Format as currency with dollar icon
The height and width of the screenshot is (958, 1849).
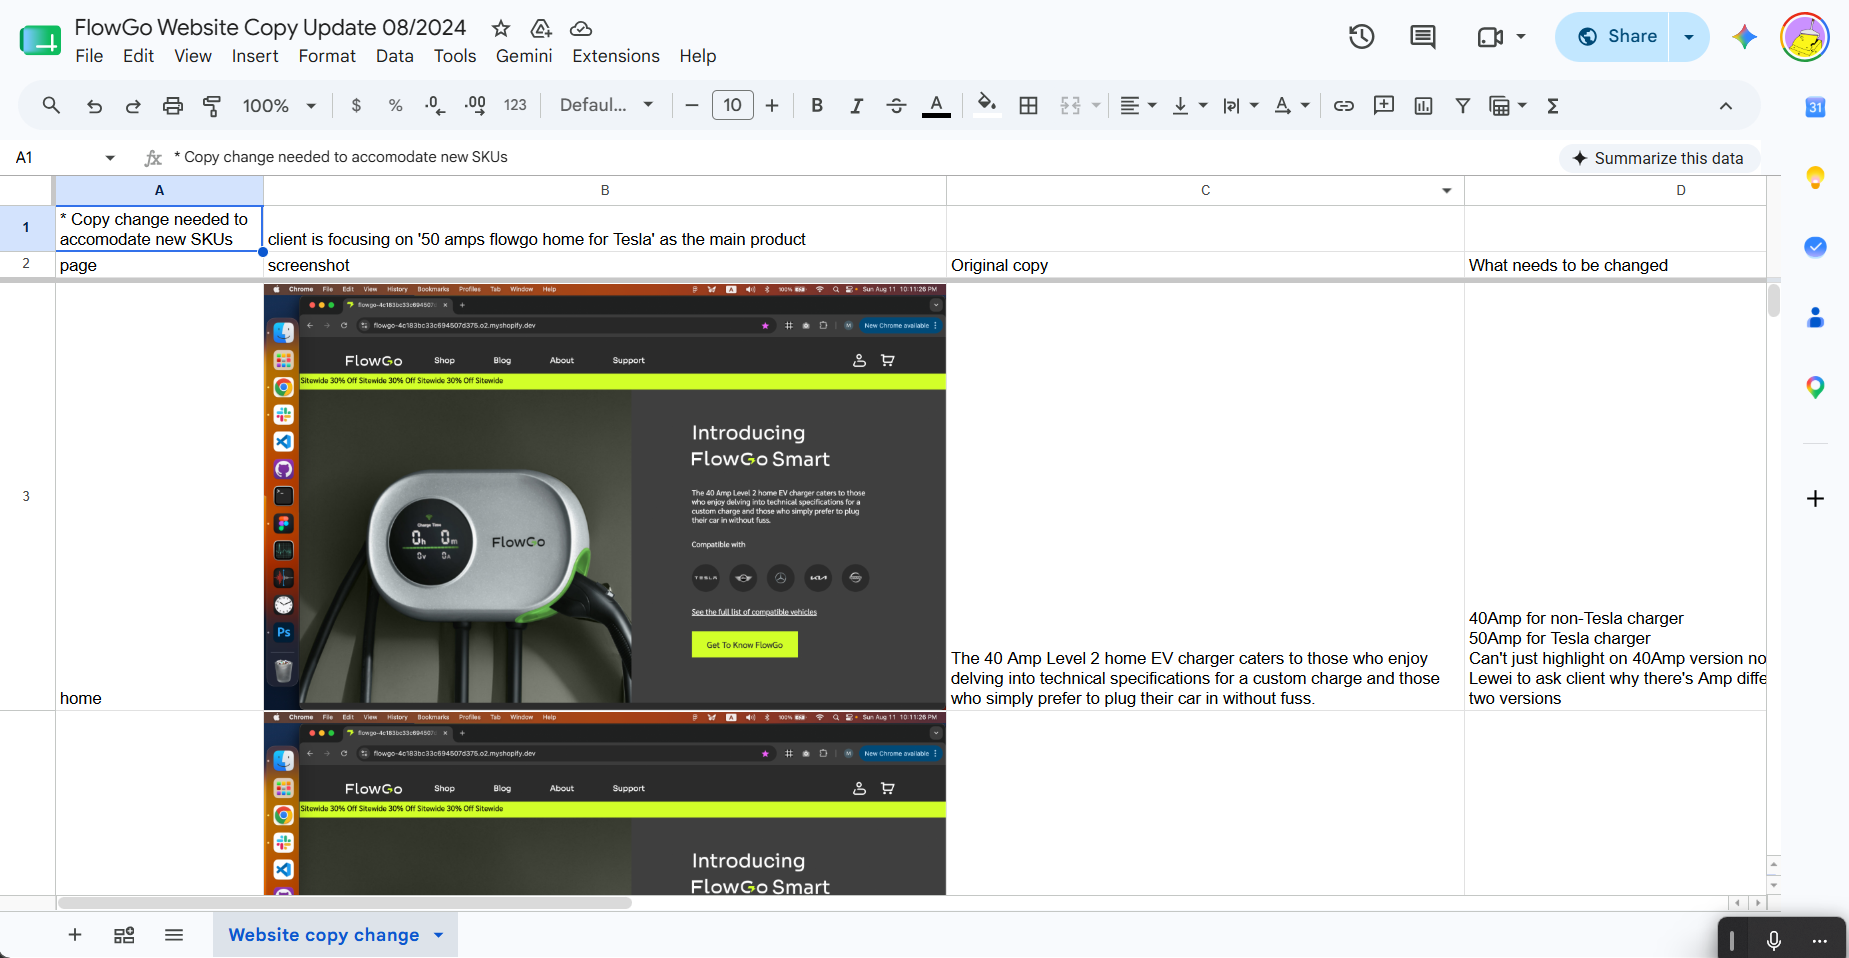point(356,105)
